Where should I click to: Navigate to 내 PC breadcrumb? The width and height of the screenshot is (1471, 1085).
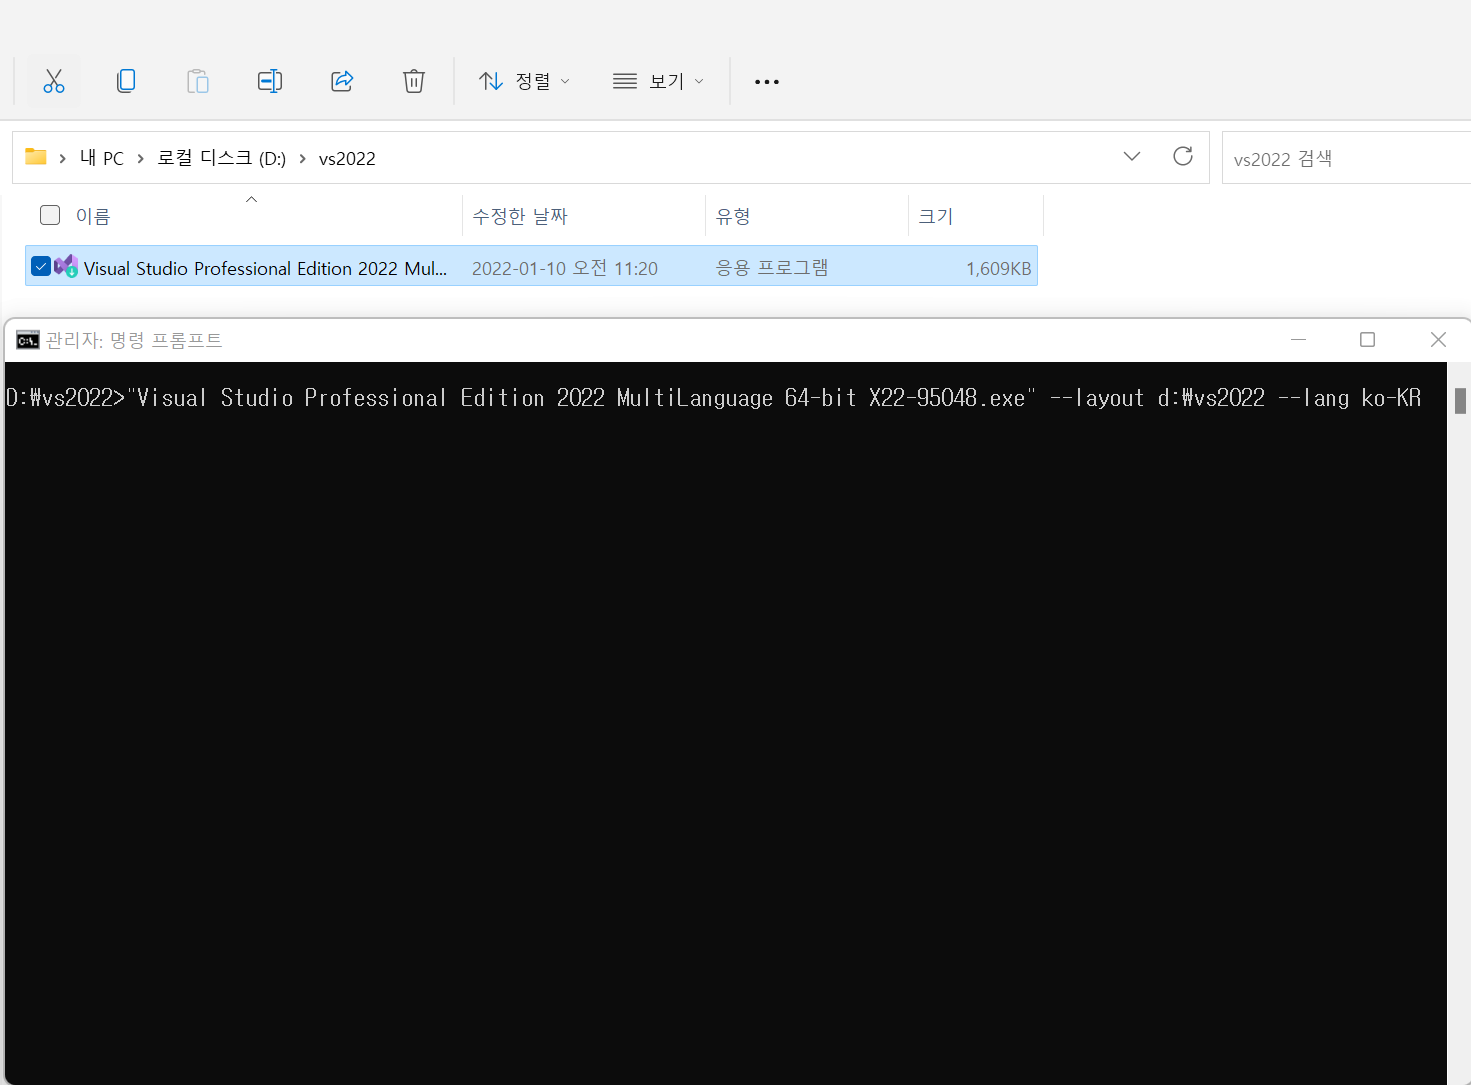[102, 158]
